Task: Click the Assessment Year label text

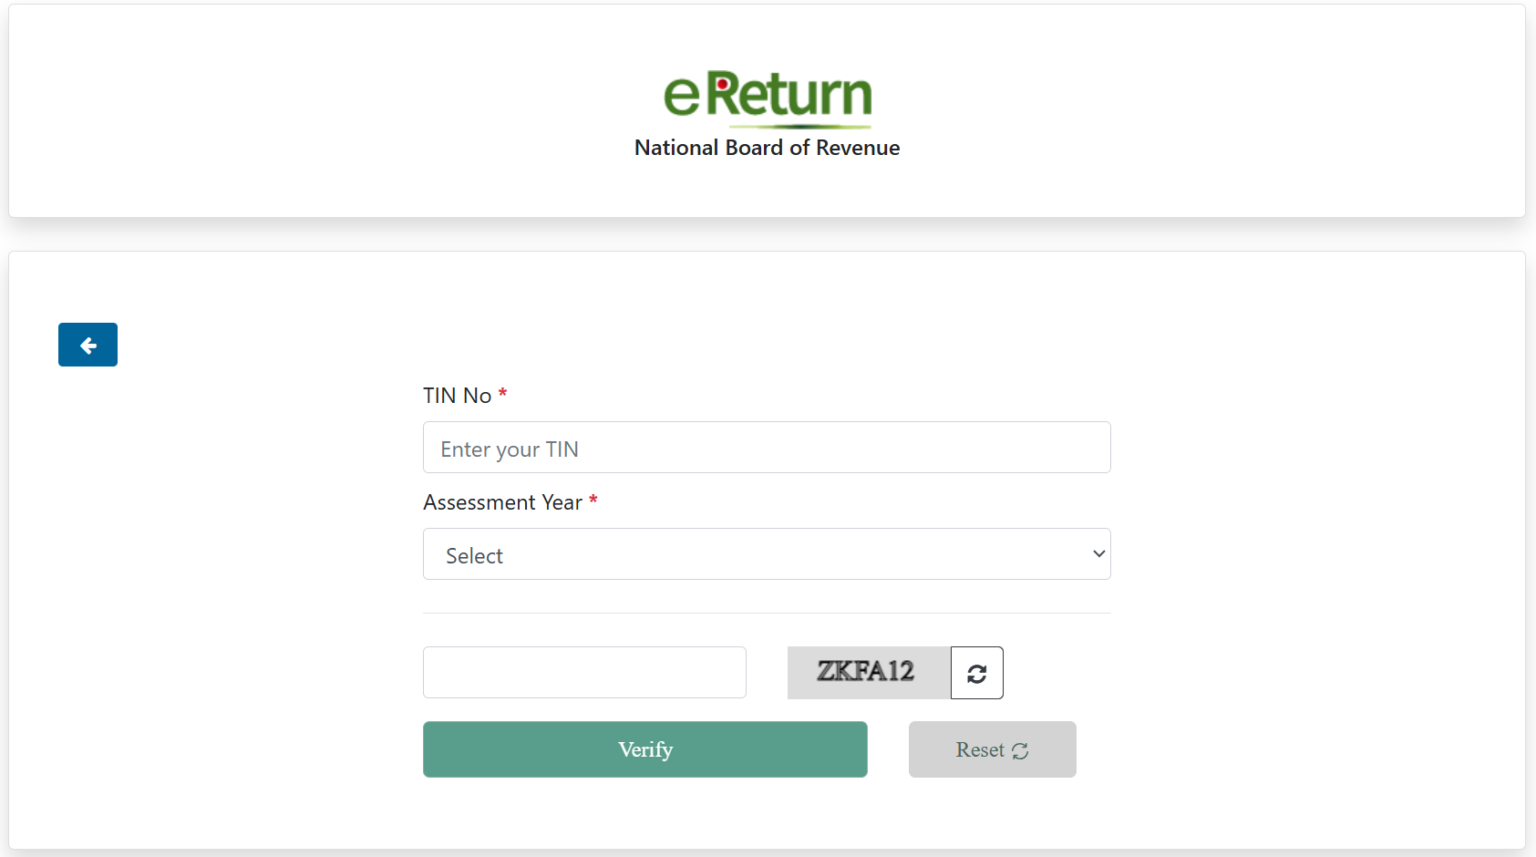Action: pyautogui.click(x=504, y=502)
